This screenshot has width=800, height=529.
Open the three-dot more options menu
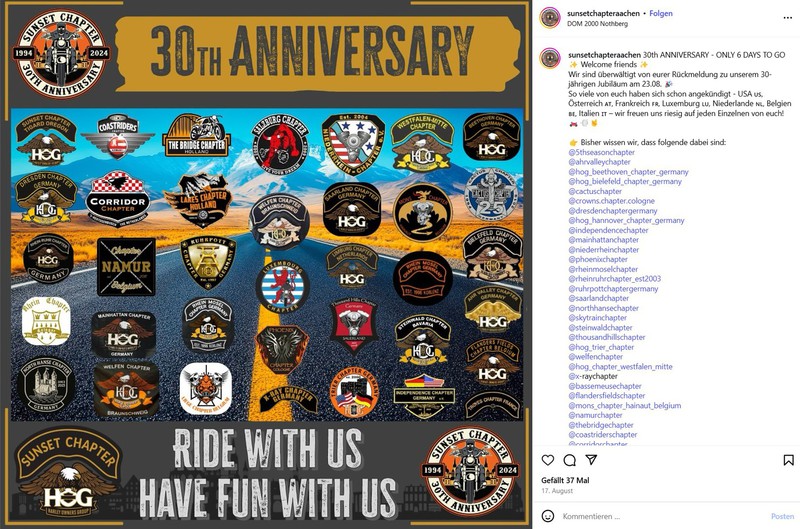787,18
